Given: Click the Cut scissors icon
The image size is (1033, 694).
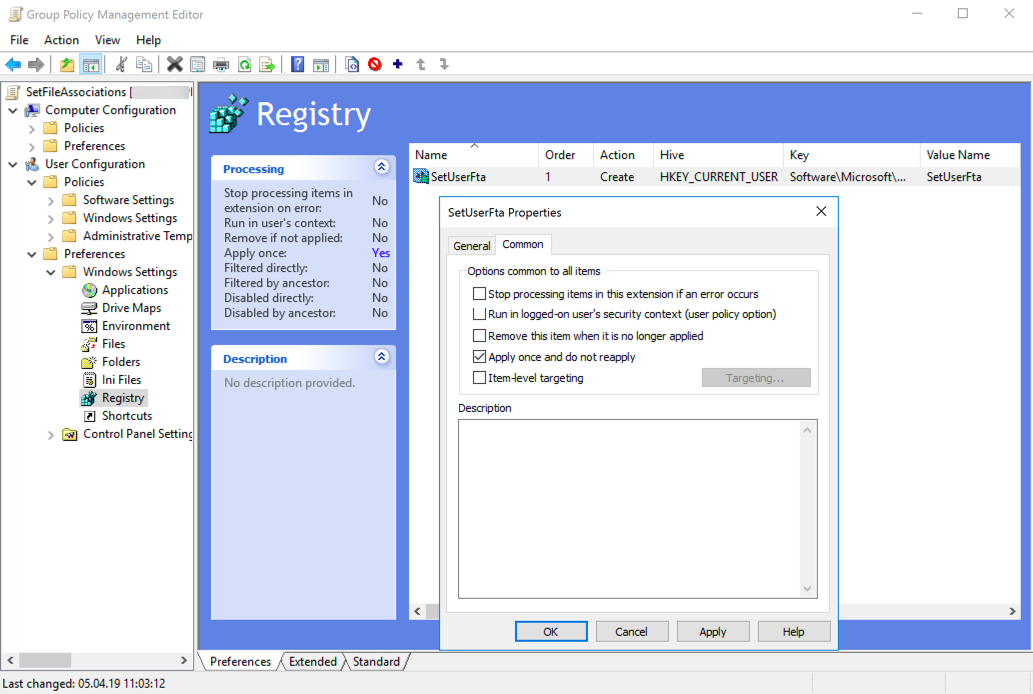Looking at the screenshot, I should click(x=121, y=65).
